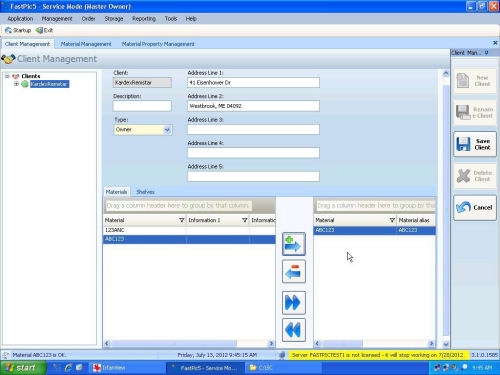Click the remove material from client arrow button
Image resolution: width=500 pixels, height=375 pixels.
[x=293, y=271]
